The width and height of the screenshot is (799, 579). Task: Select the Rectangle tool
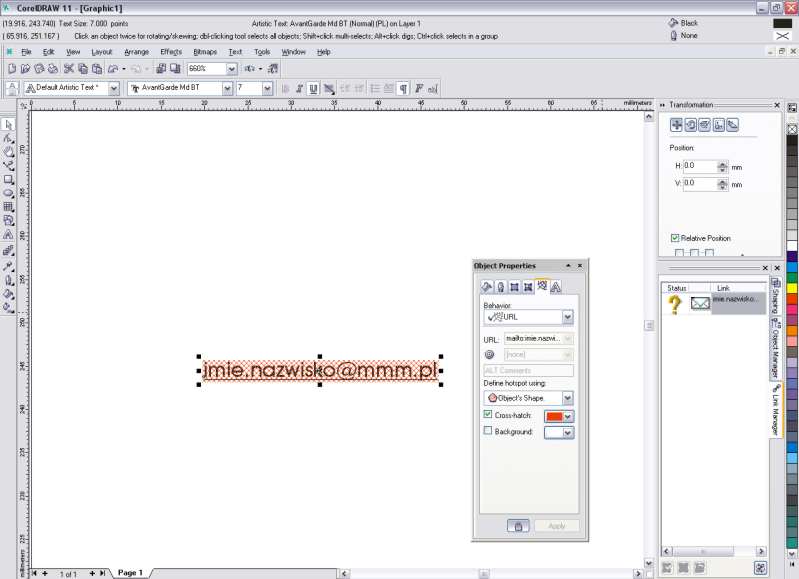click(8, 179)
